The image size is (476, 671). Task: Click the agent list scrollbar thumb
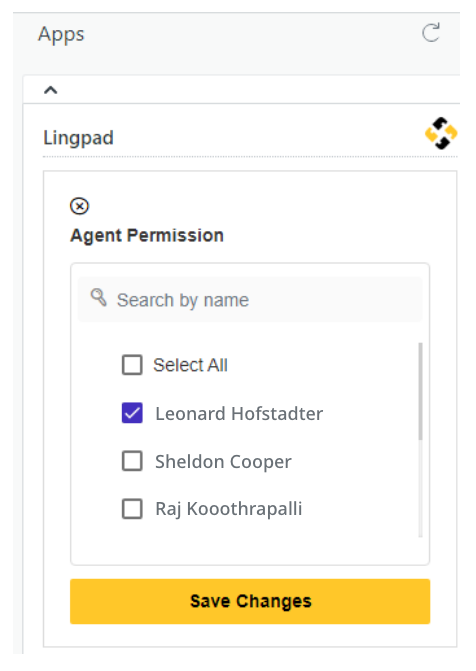click(420, 391)
